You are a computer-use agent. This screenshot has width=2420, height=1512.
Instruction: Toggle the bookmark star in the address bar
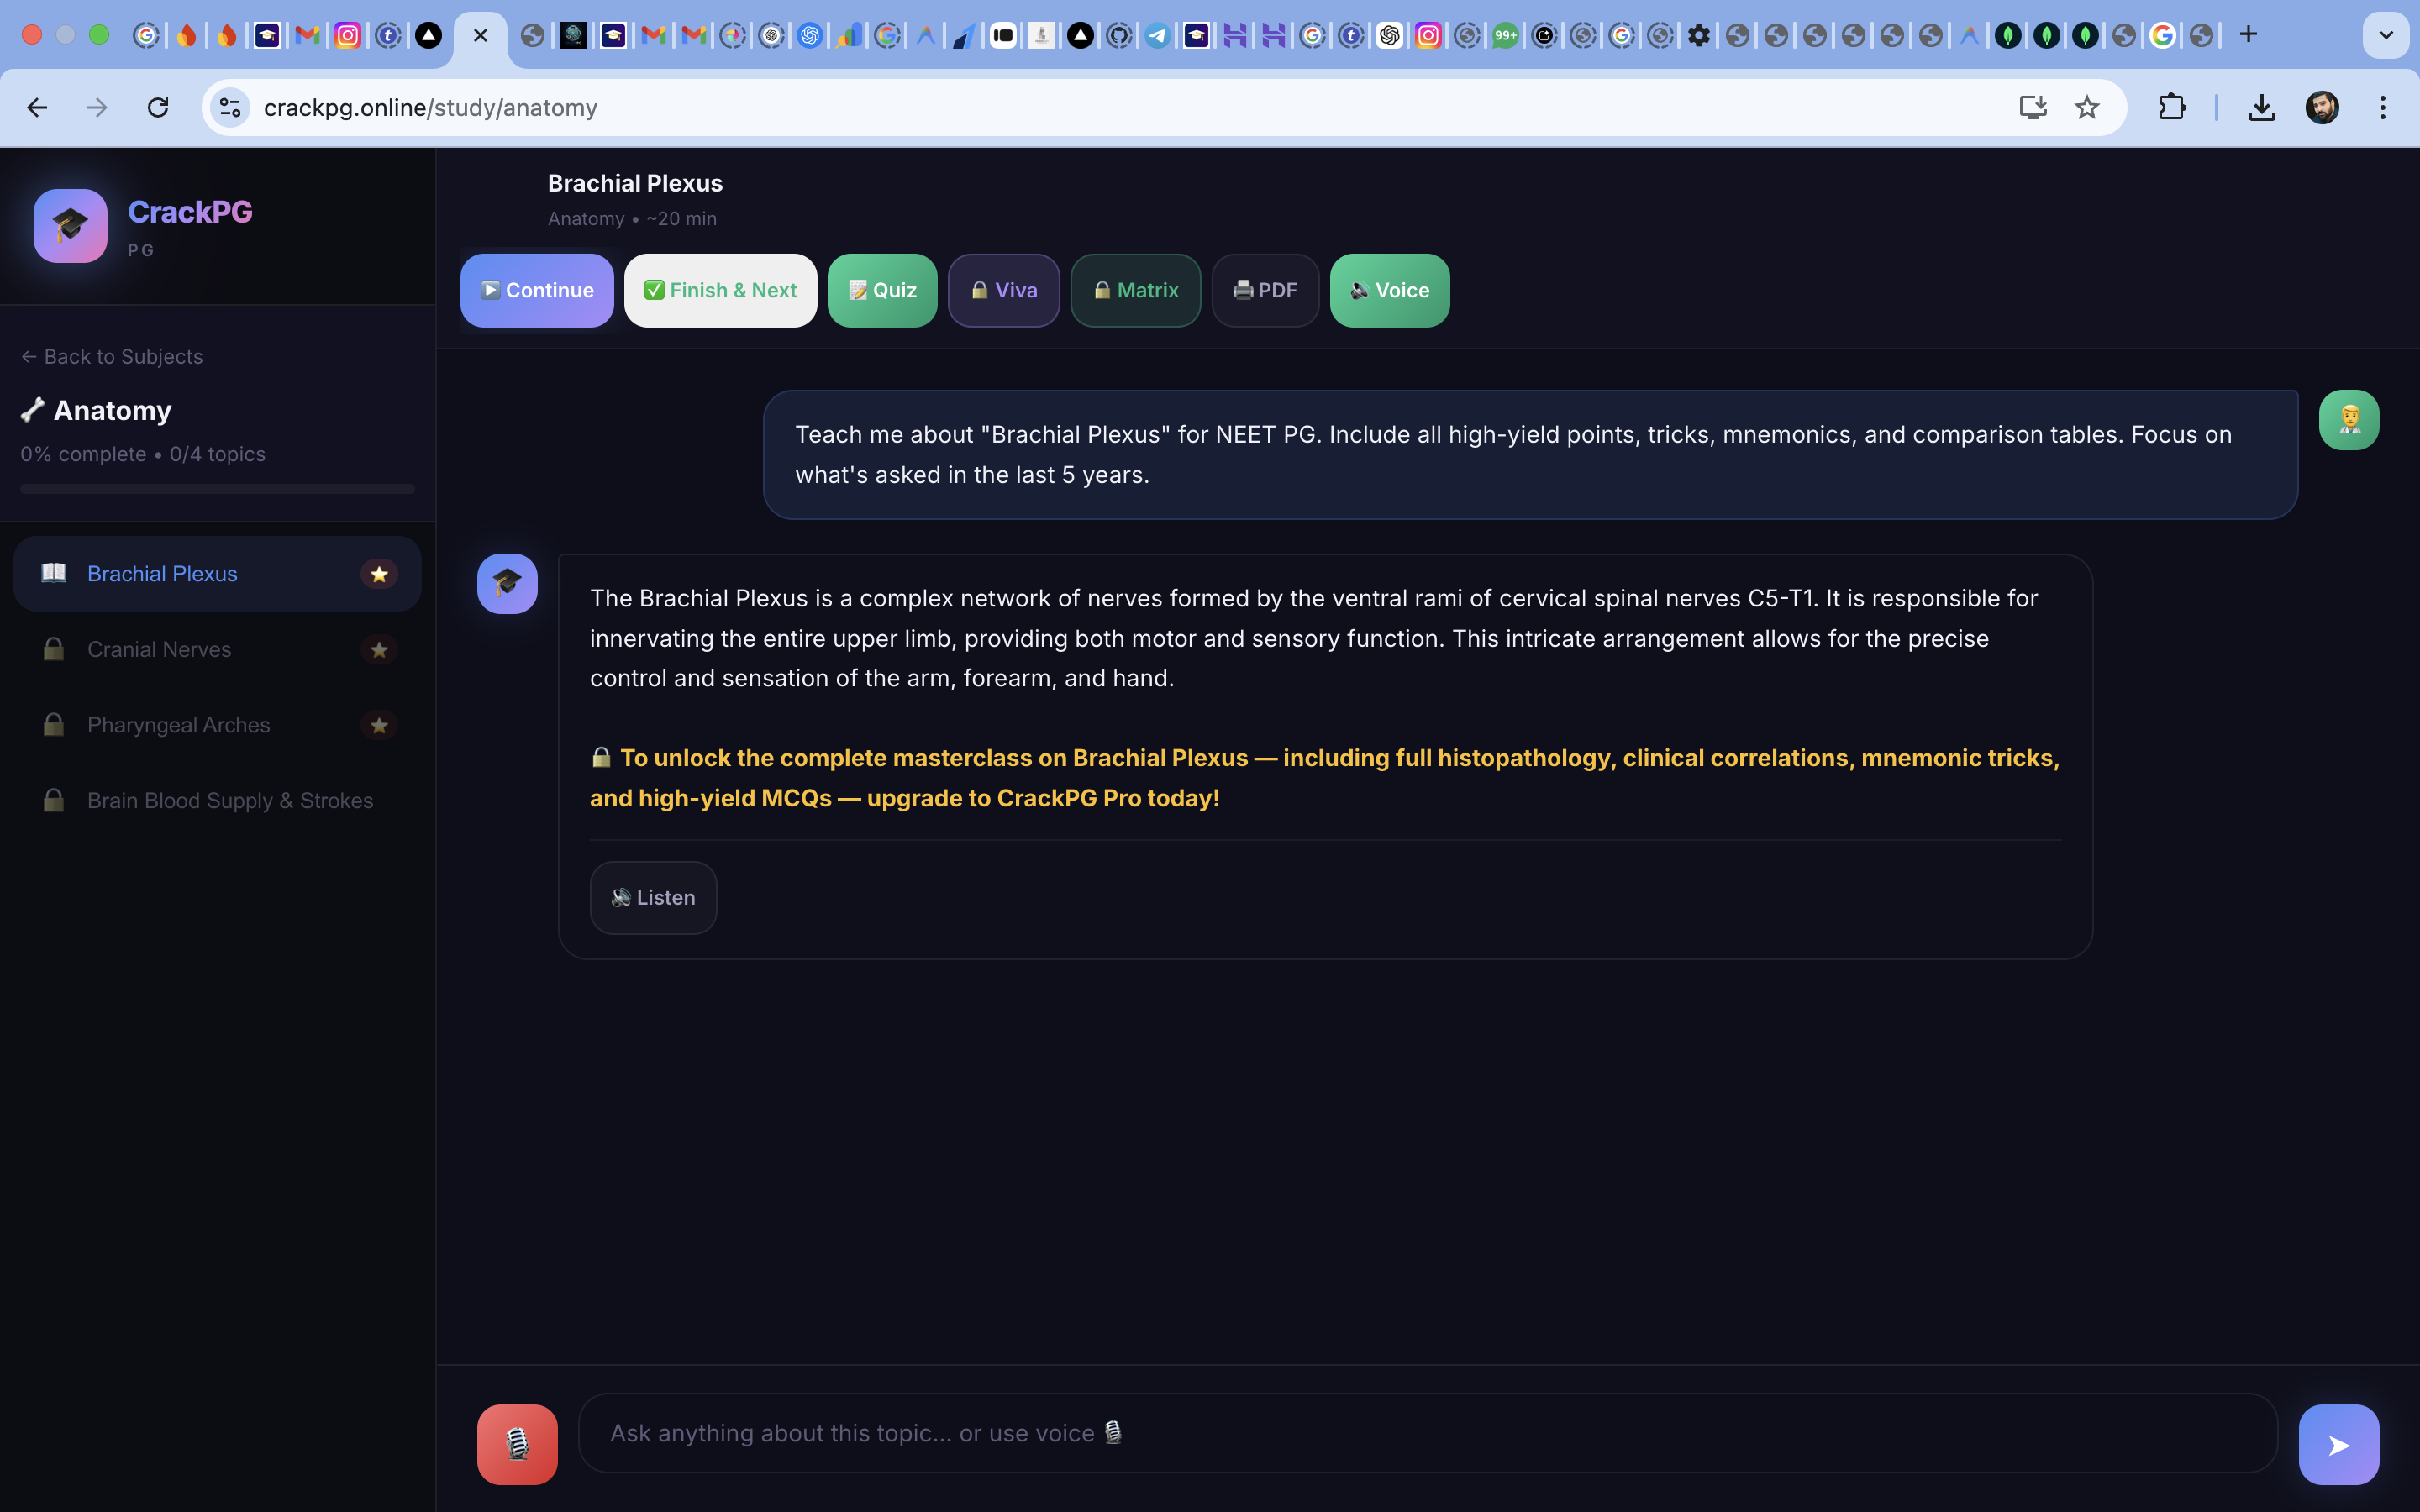pos(2087,107)
